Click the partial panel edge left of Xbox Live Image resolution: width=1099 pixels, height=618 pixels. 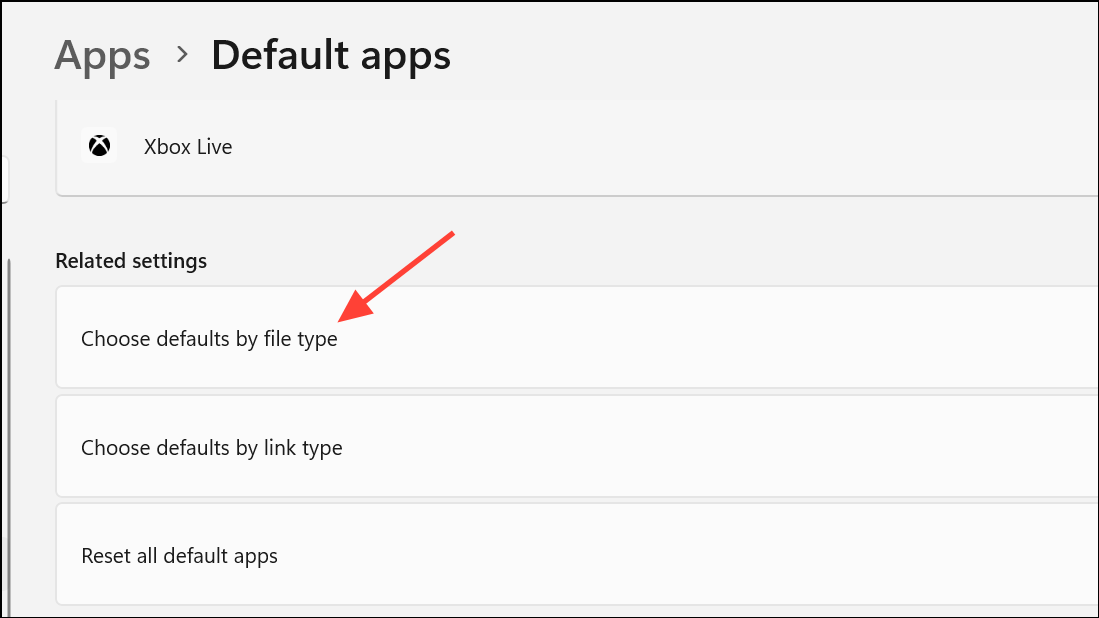(4, 180)
